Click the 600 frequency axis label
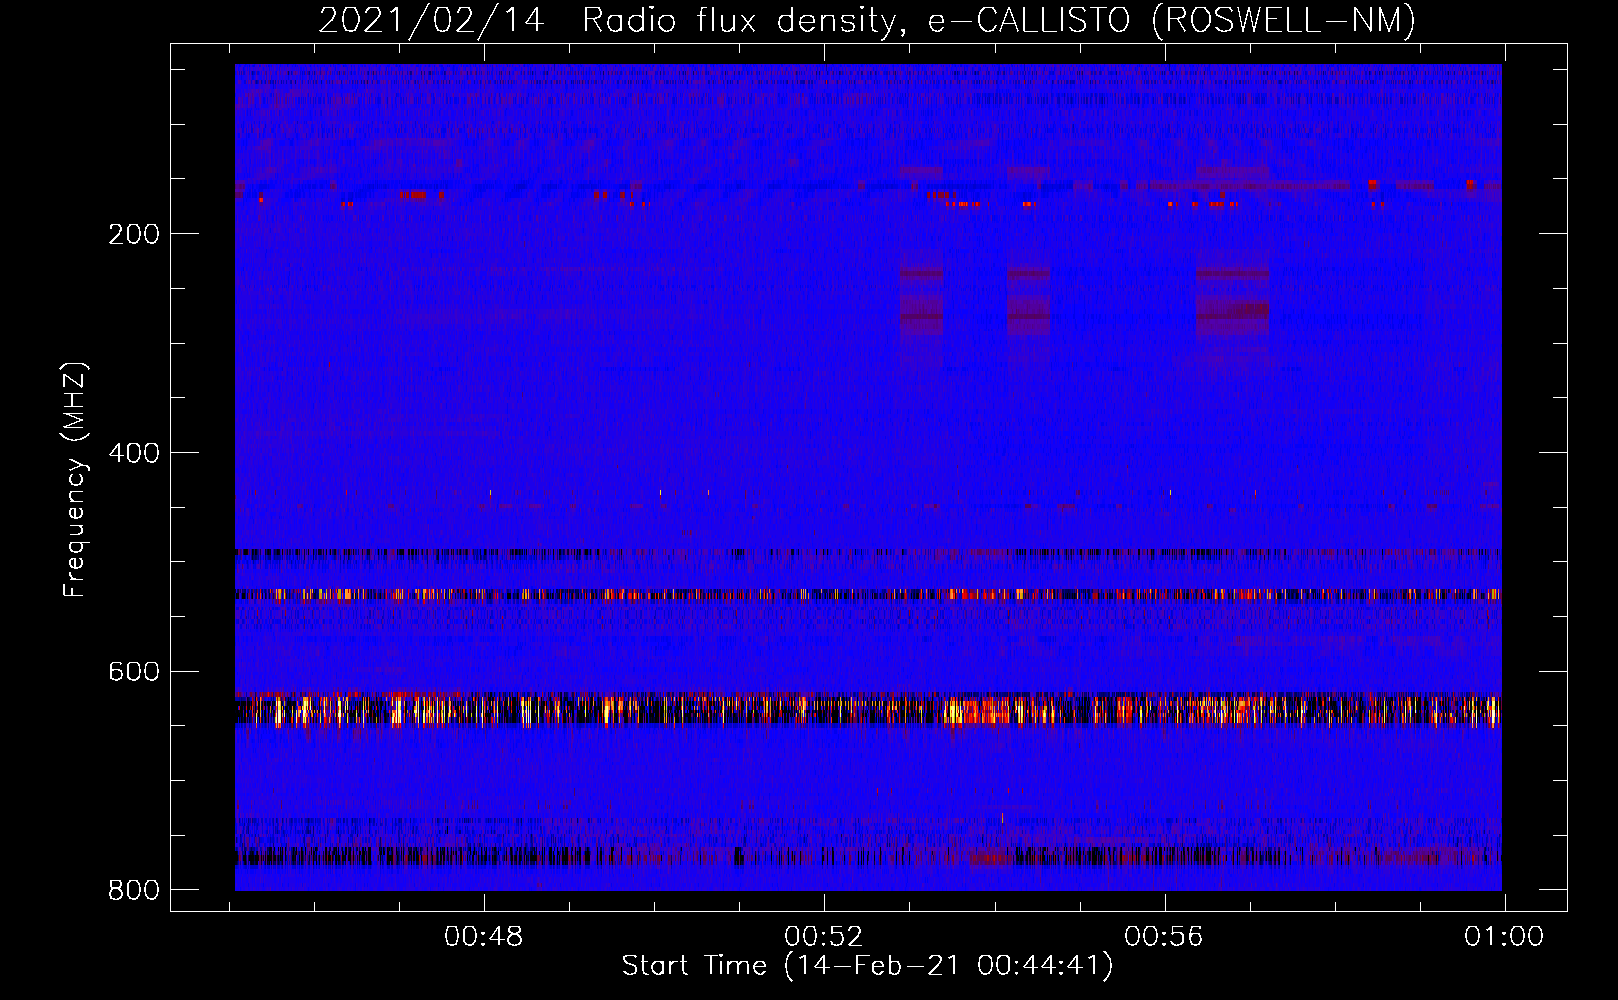 click(134, 671)
